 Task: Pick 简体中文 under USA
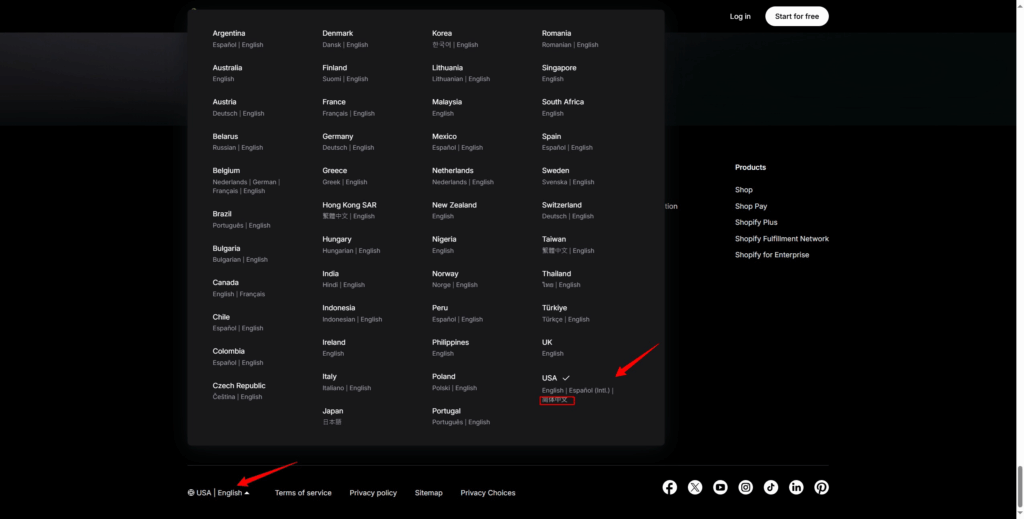[555, 400]
